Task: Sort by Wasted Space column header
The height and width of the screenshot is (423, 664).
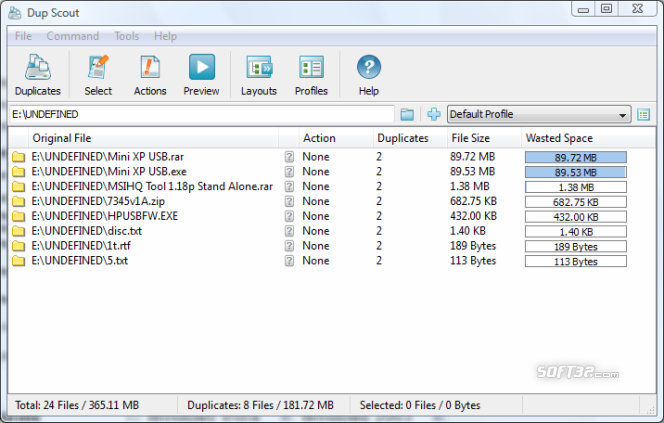Action: [x=588, y=138]
